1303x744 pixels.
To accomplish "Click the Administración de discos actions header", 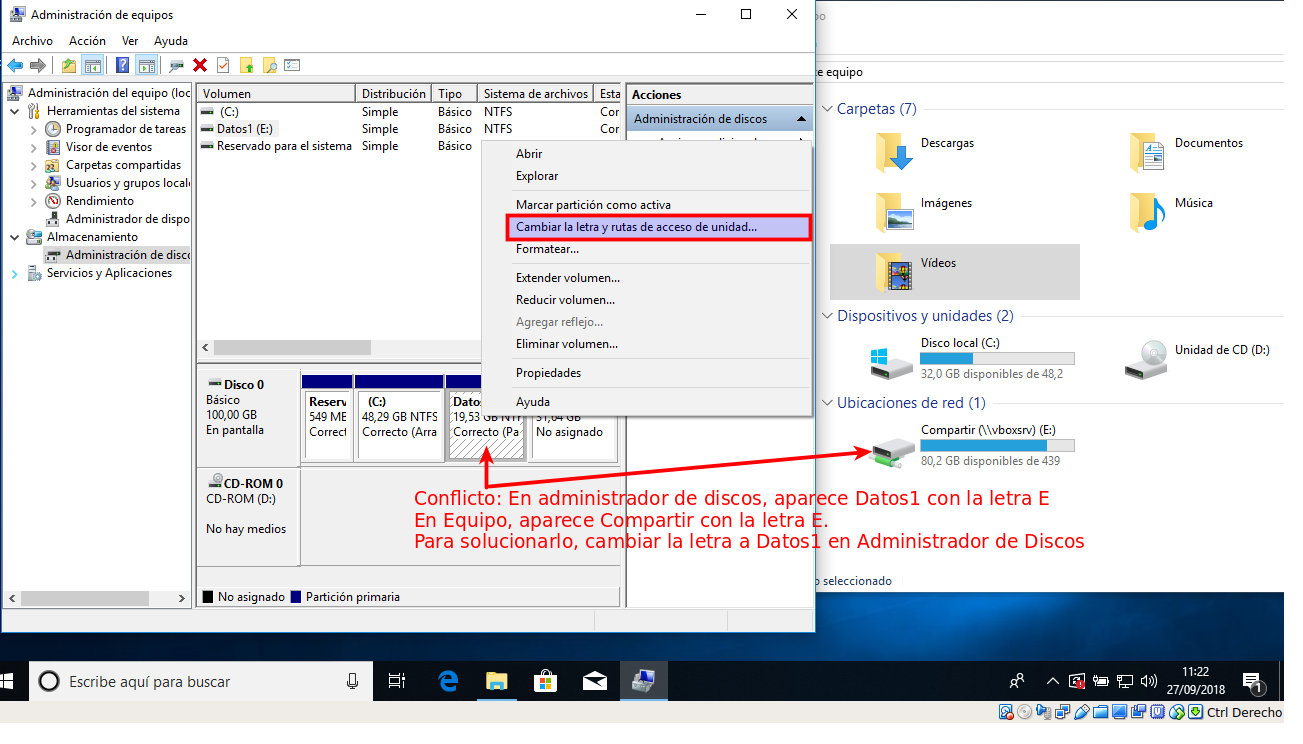I will [x=719, y=119].
